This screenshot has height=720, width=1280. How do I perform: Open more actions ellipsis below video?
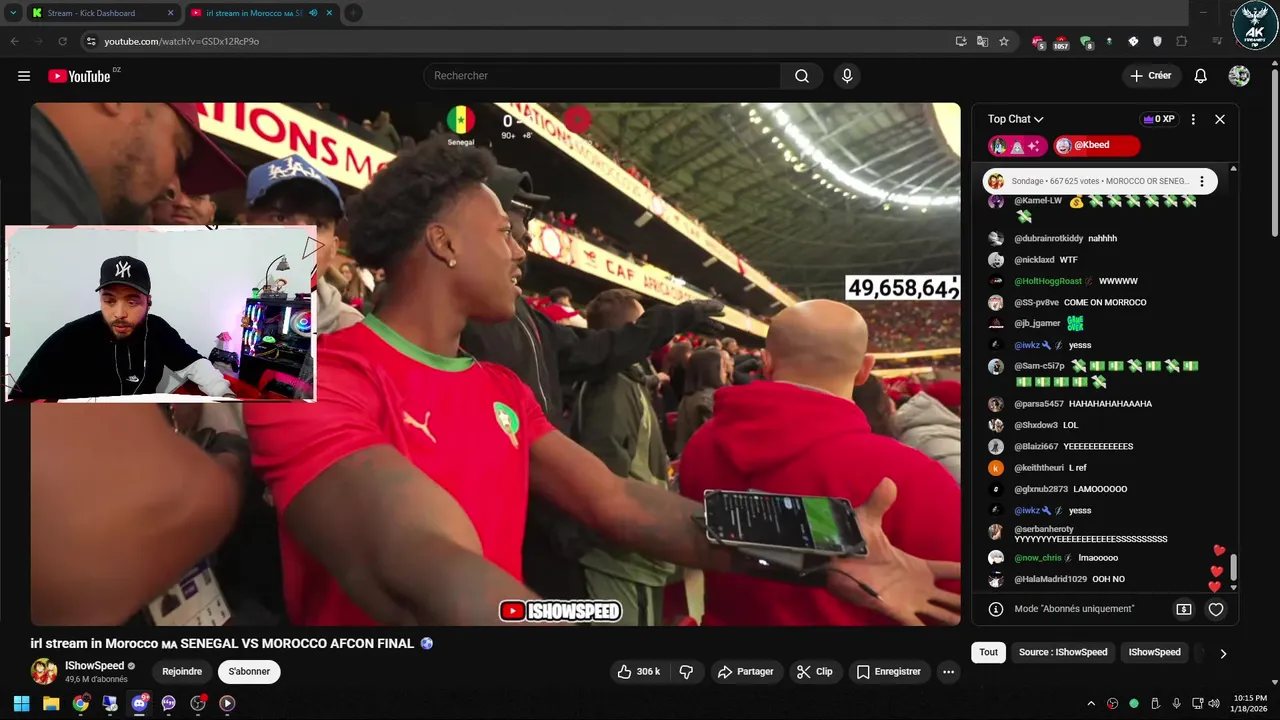(948, 672)
